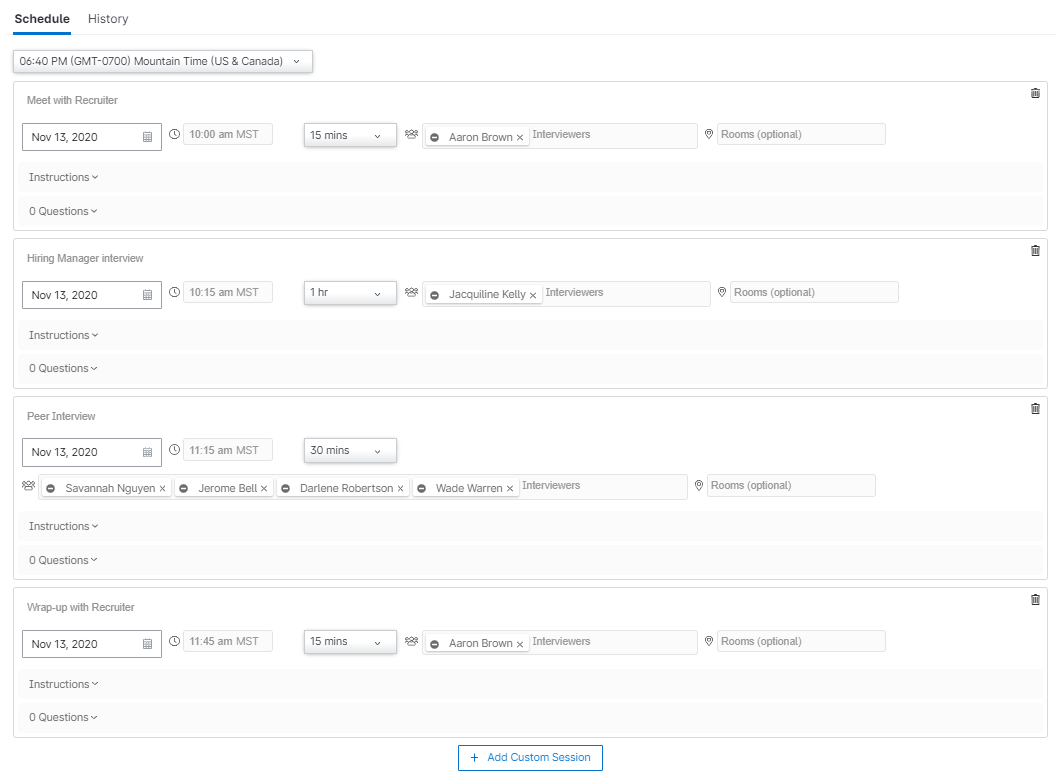
Task: Change the Peer Interview 30 mins duration
Action: coord(350,451)
